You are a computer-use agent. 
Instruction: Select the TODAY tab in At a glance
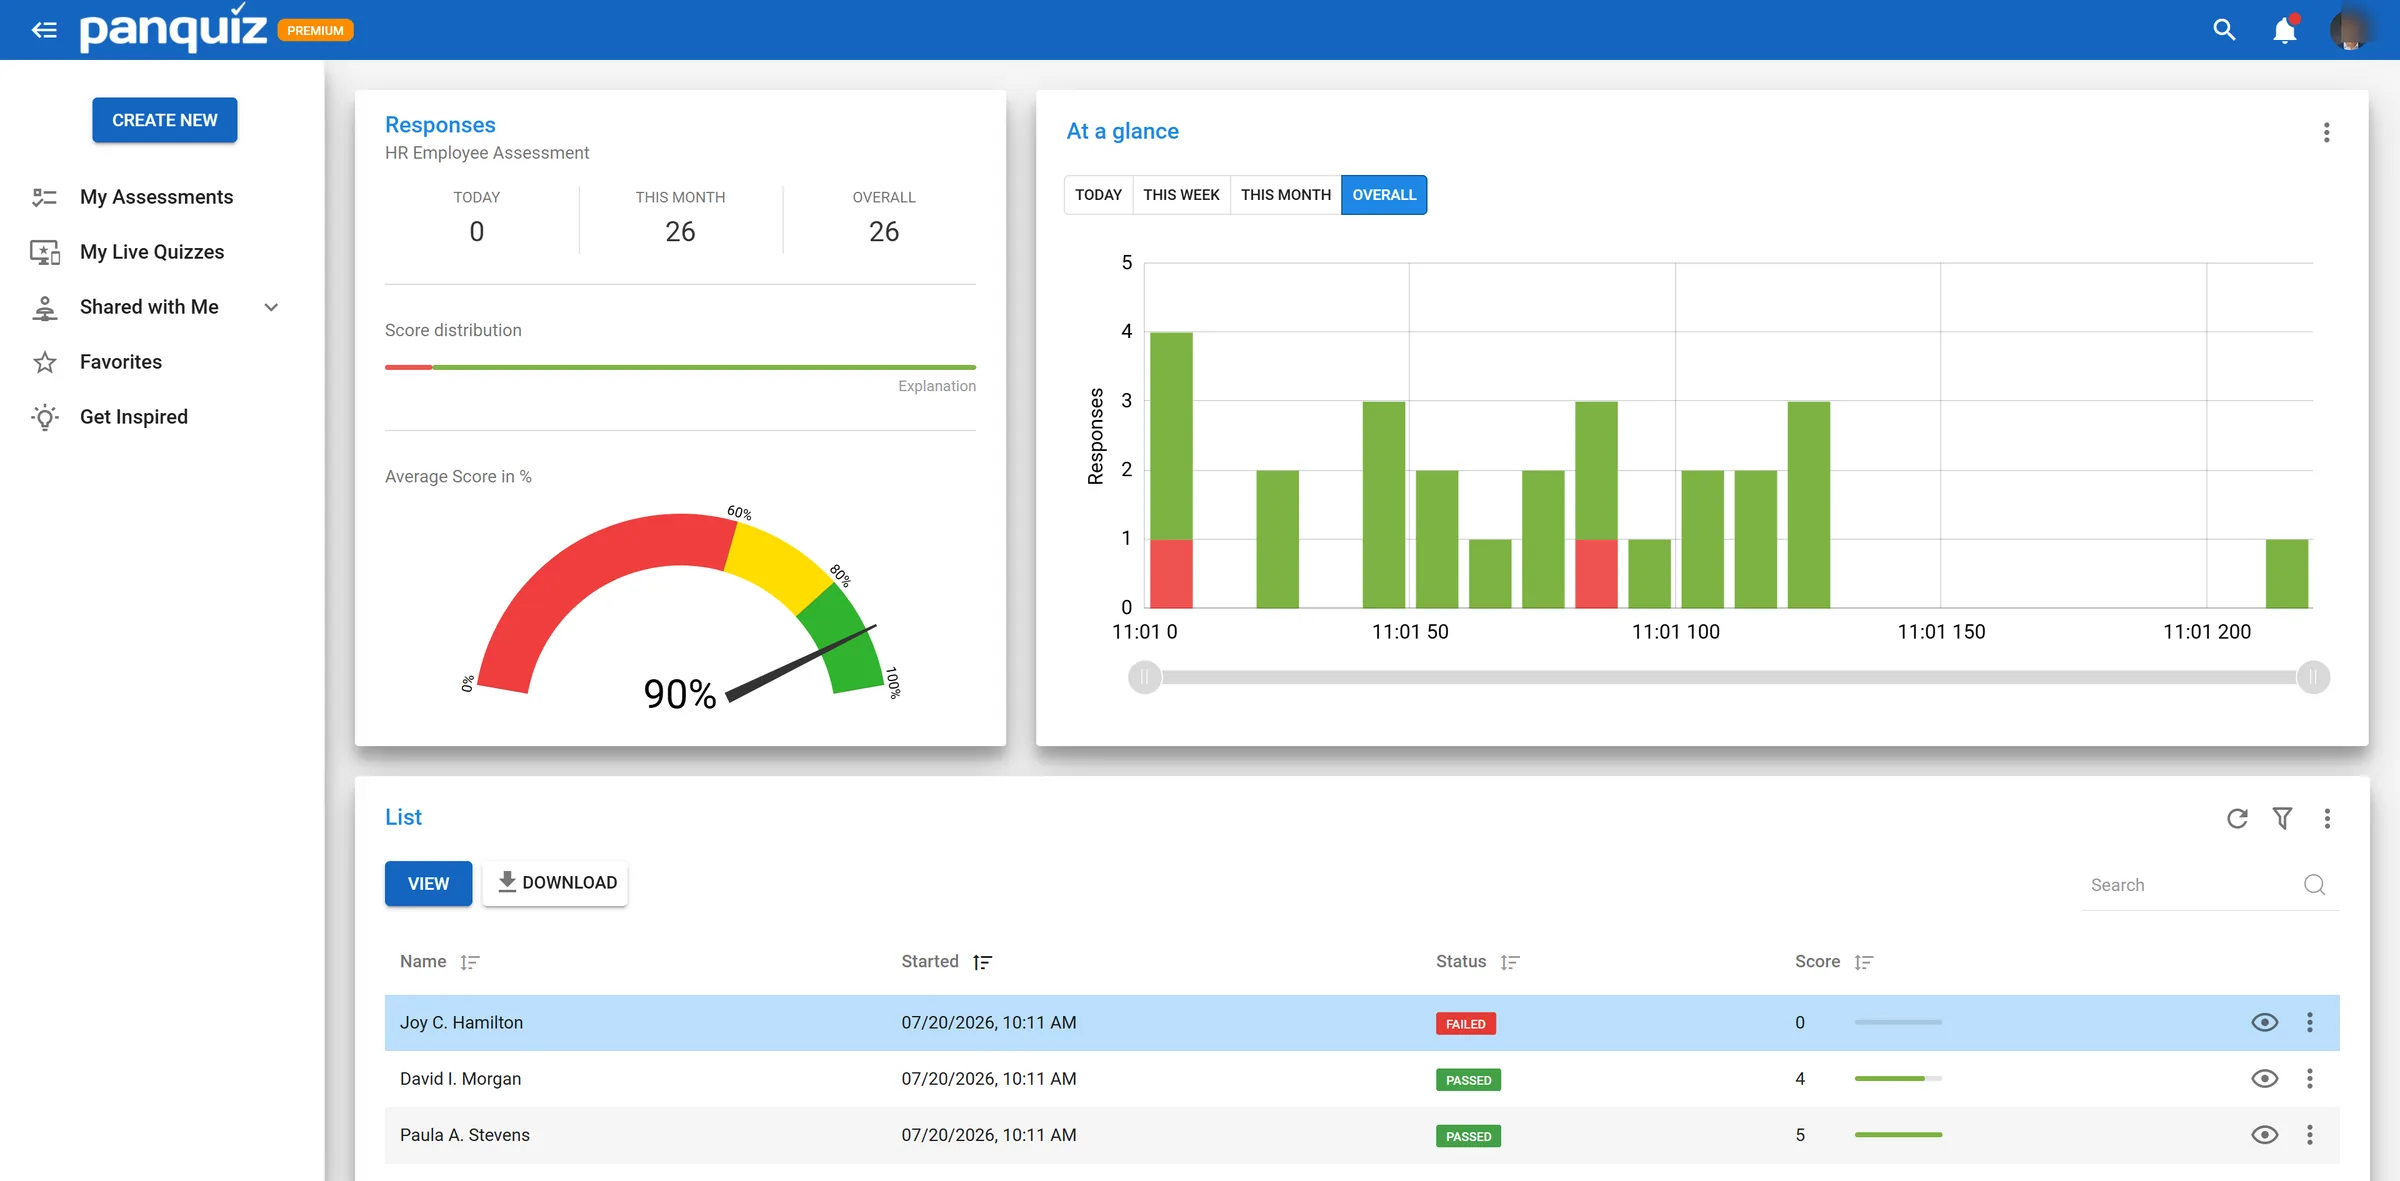[x=1098, y=195]
